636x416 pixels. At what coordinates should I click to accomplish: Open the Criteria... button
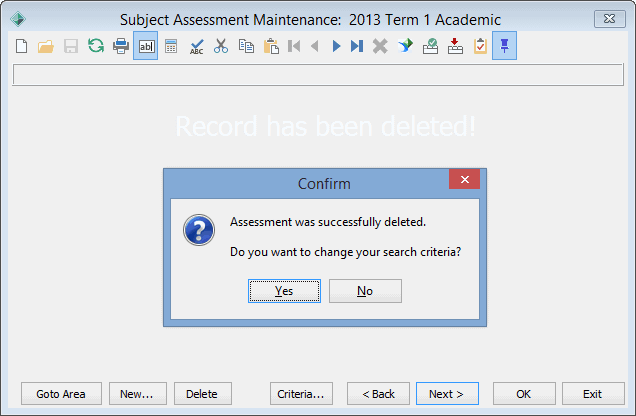click(301, 394)
